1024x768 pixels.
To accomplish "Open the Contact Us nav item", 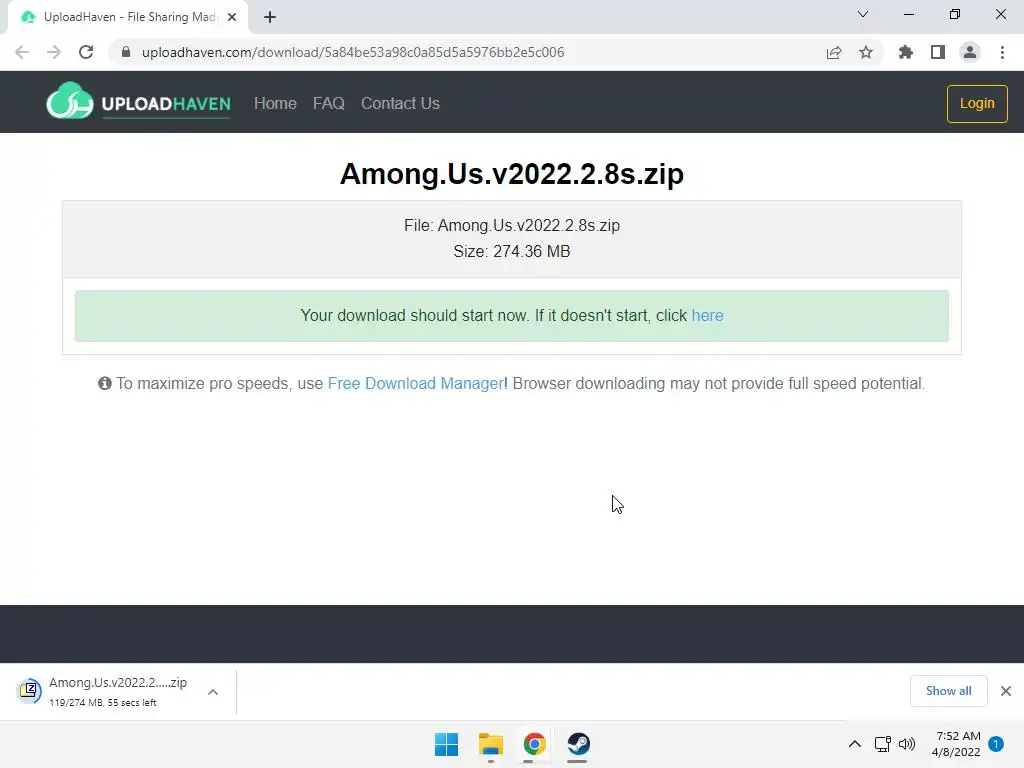I will (400, 103).
